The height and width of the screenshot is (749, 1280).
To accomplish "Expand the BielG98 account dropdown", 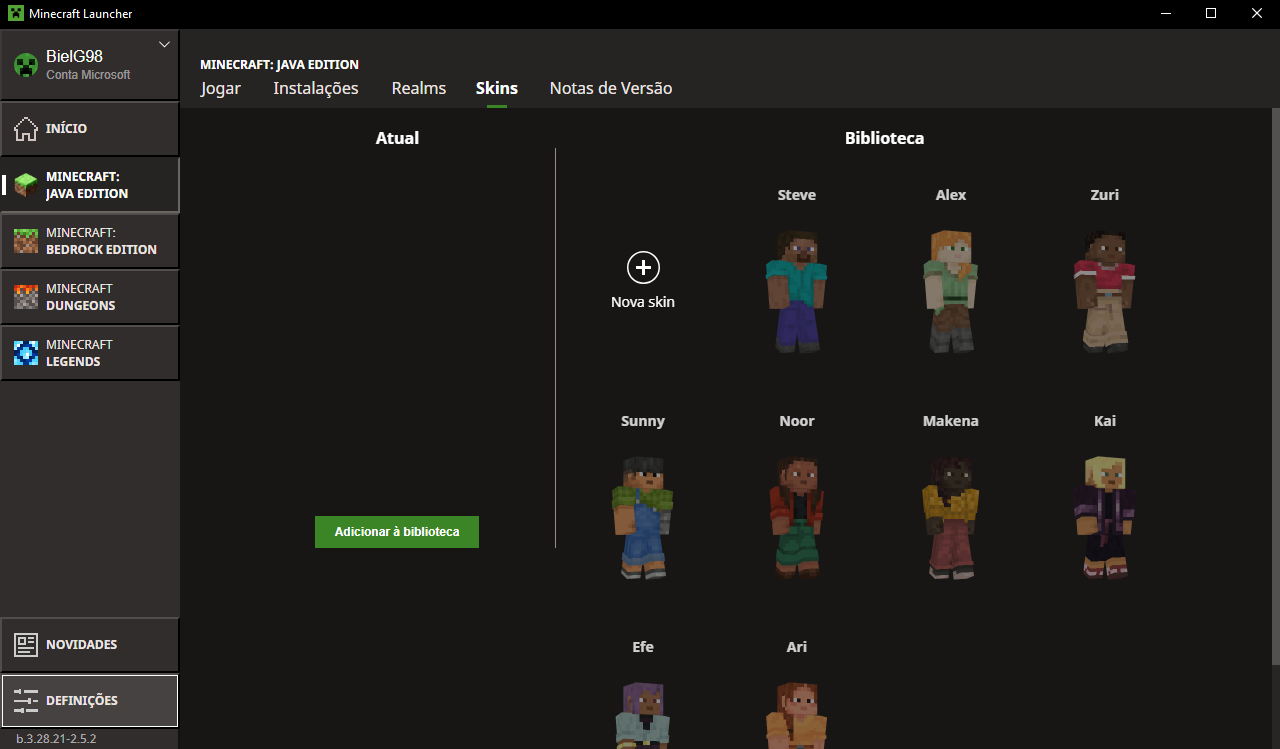I will 165,45.
